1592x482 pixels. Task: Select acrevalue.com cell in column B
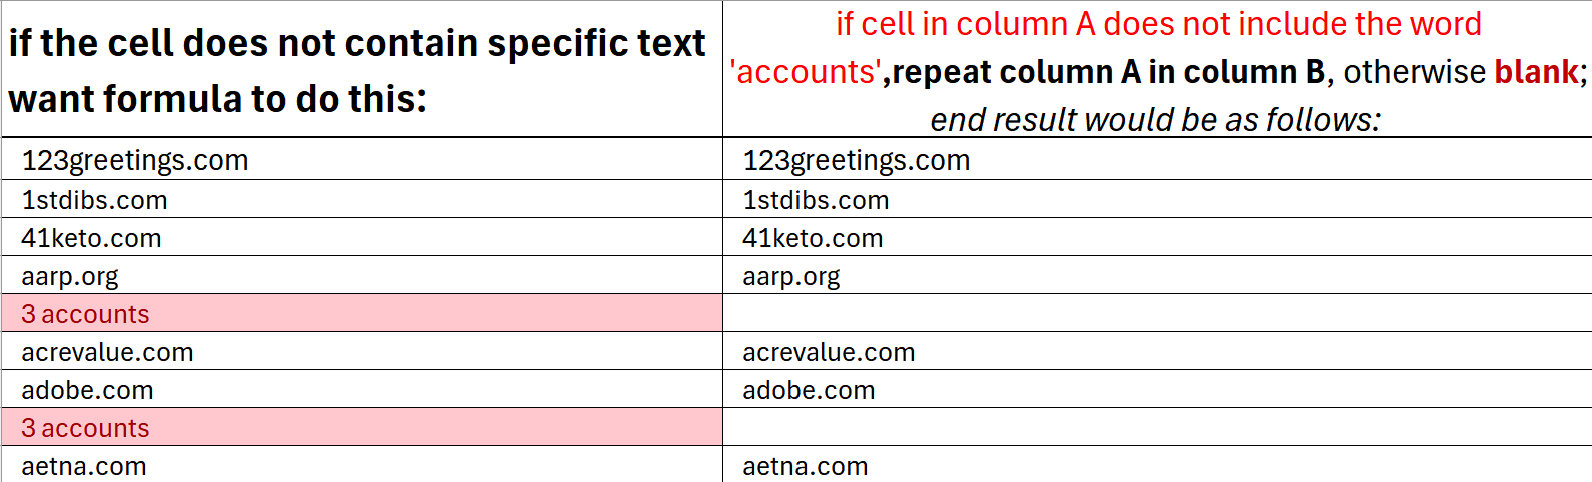click(1157, 351)
